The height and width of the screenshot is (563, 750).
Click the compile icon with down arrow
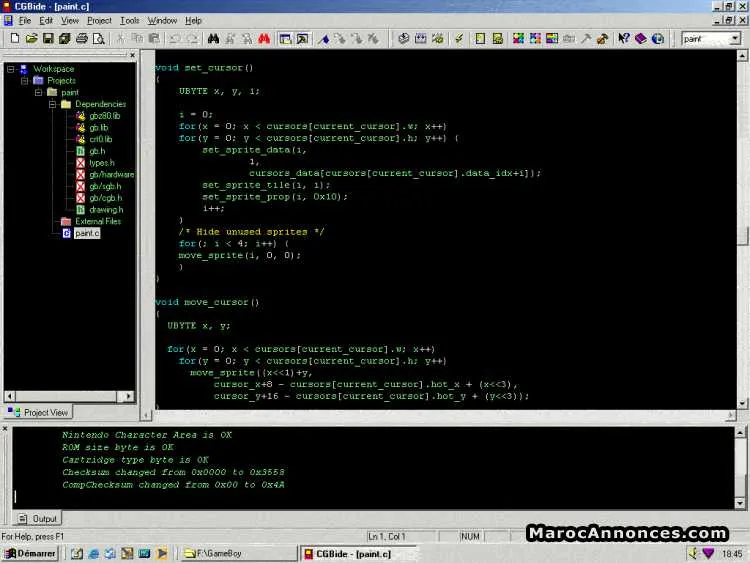[403, 39]
